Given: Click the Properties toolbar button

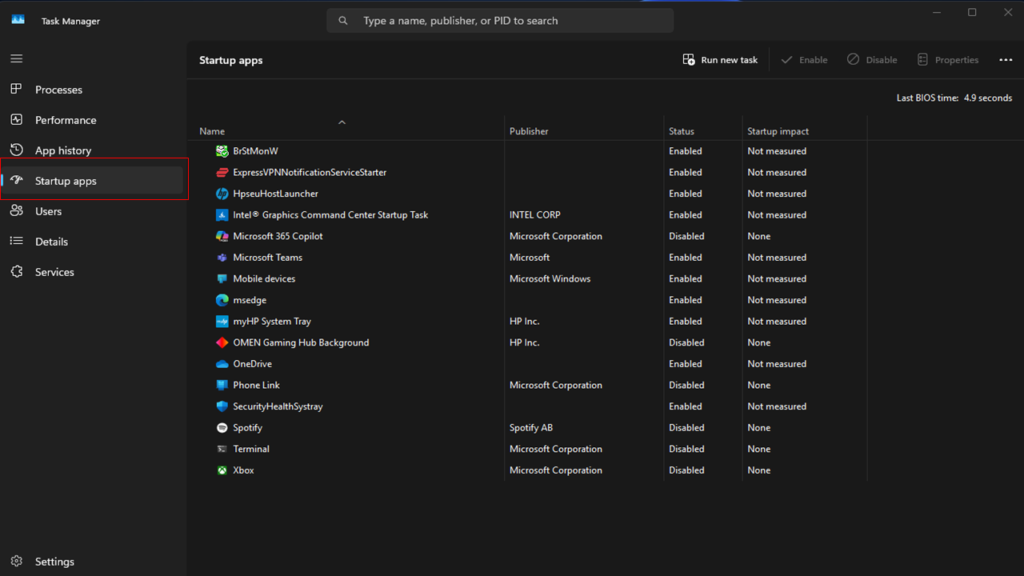Looking at the screenshot, I should tap(948, 60).
